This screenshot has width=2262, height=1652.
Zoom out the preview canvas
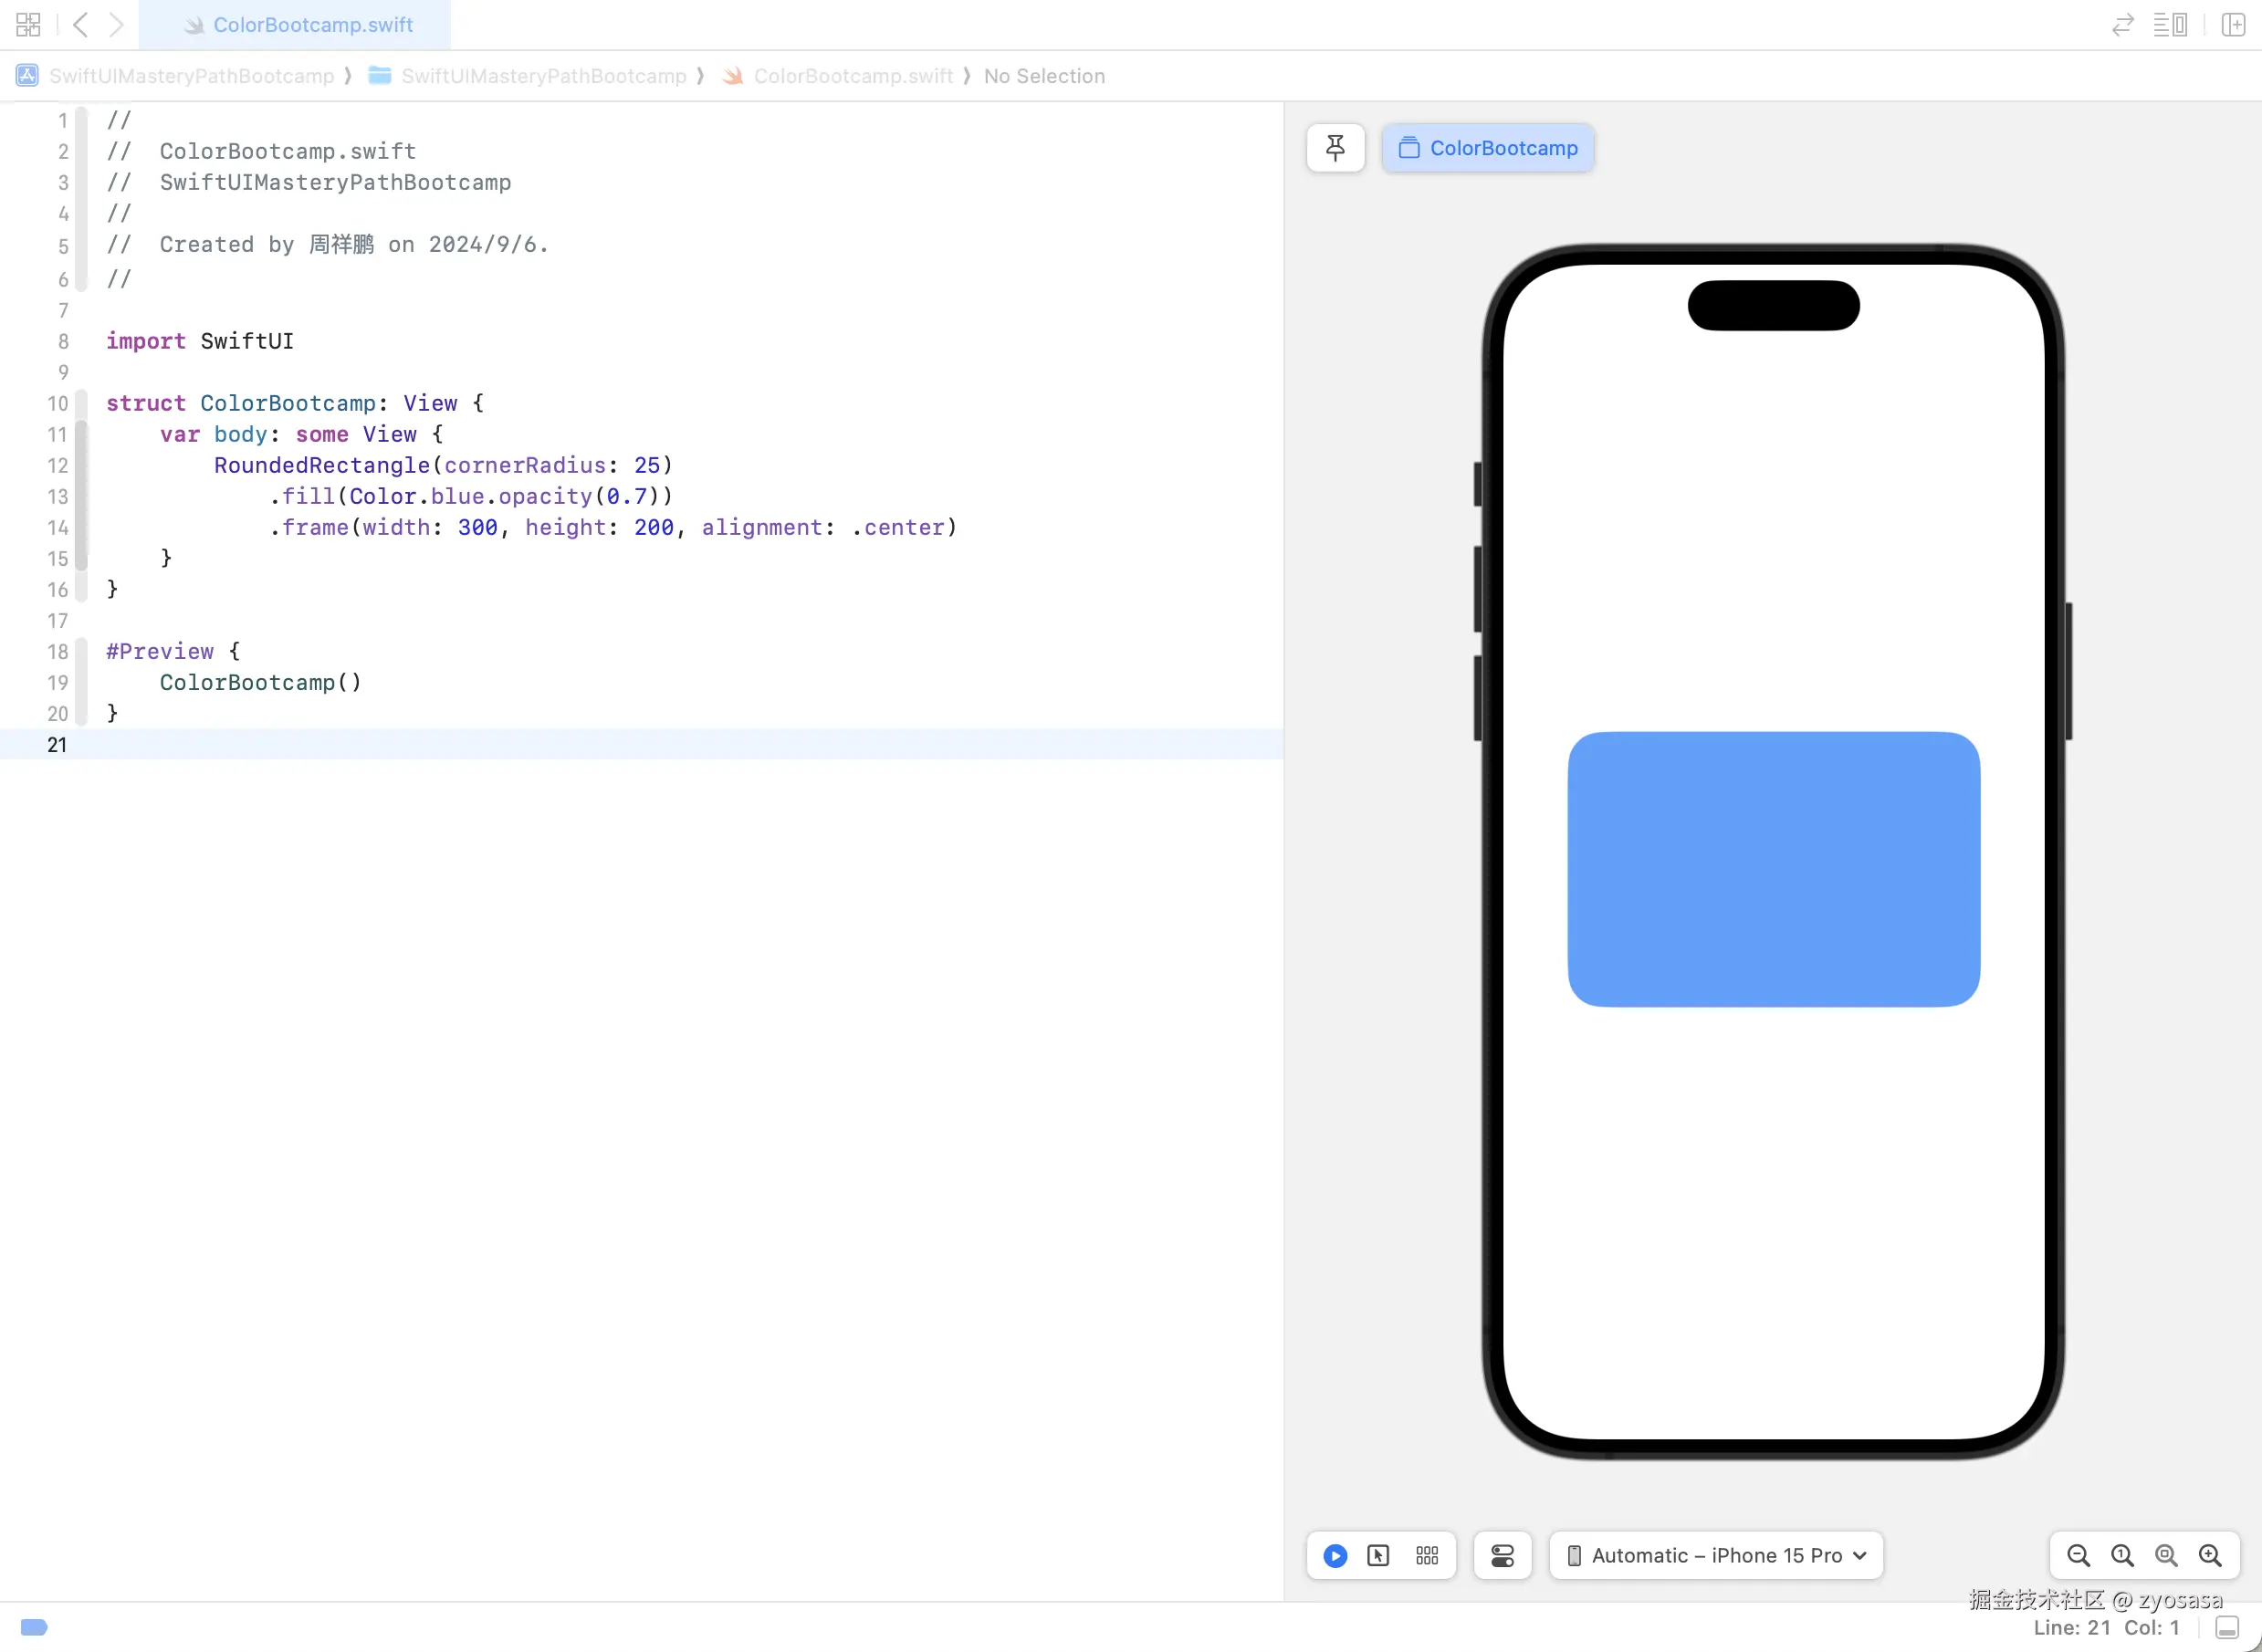tap(2078, 1555)
